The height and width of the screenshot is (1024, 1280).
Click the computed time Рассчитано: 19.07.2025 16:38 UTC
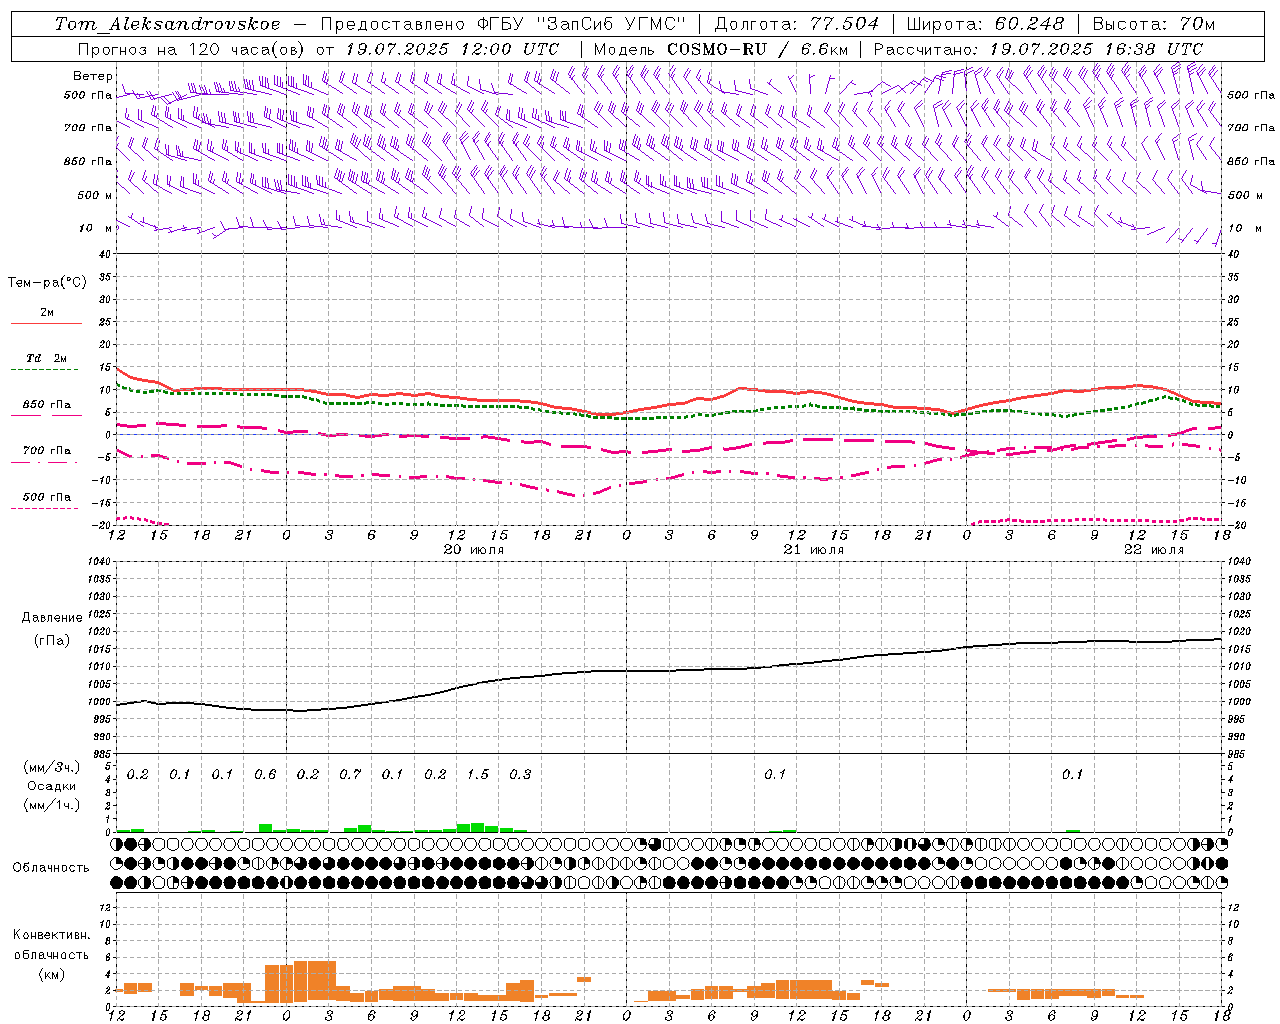pyautogui.click(x=1038, y=49)
